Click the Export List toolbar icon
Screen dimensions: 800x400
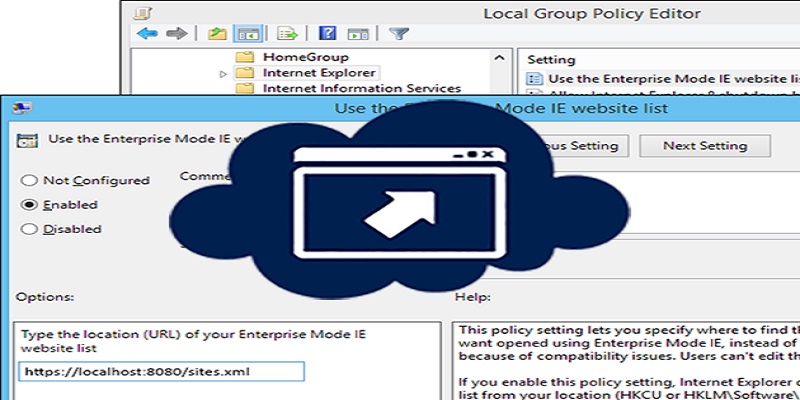tap(287, 34)
